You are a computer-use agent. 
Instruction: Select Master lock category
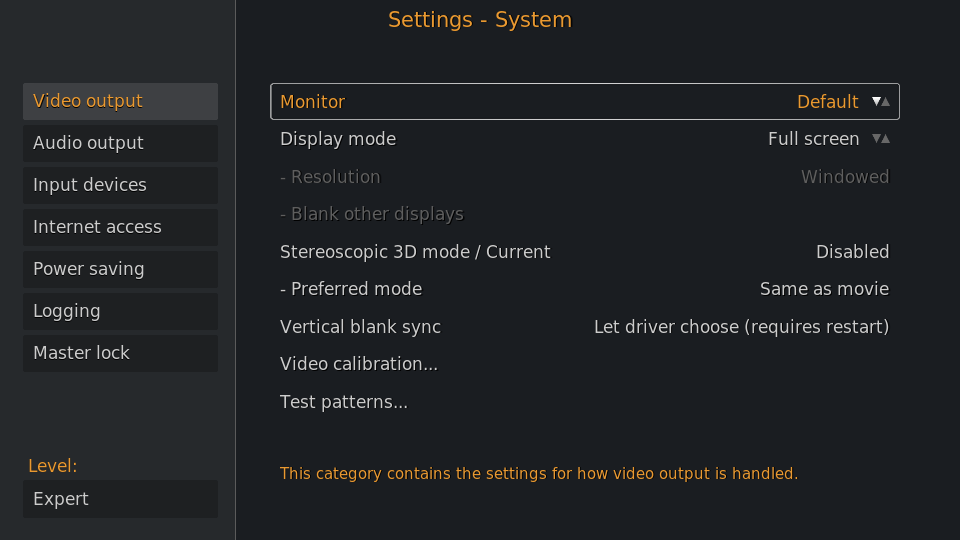(x=121, y=353)
